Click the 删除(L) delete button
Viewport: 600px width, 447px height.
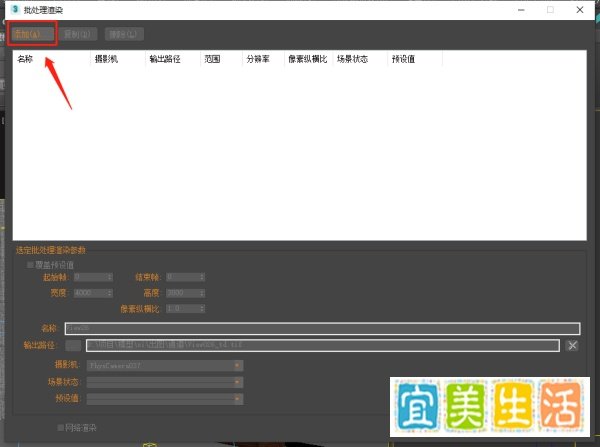point(124,34)
